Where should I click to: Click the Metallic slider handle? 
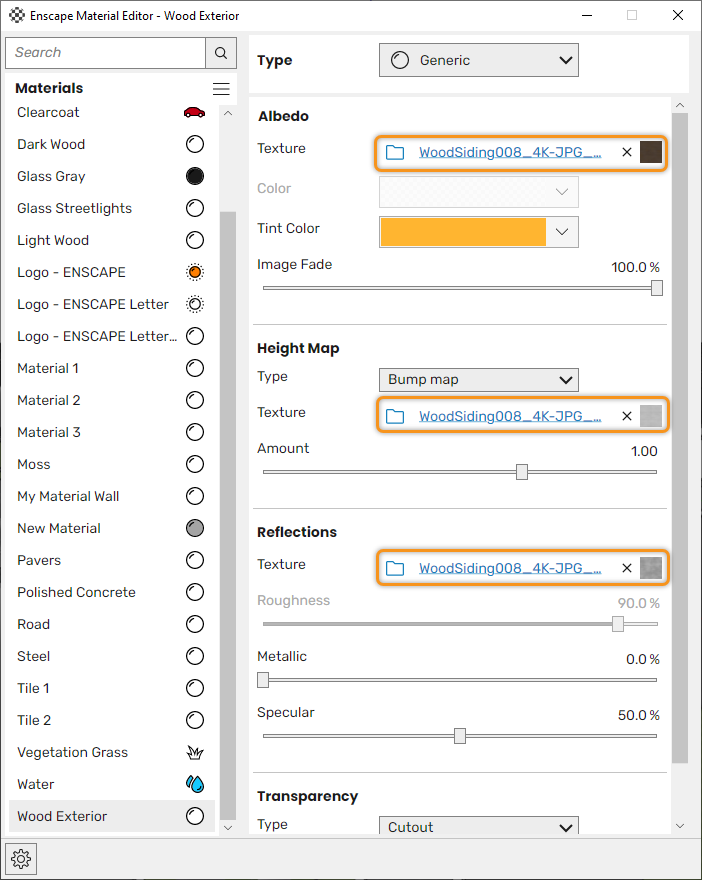[x=263, y=680]
